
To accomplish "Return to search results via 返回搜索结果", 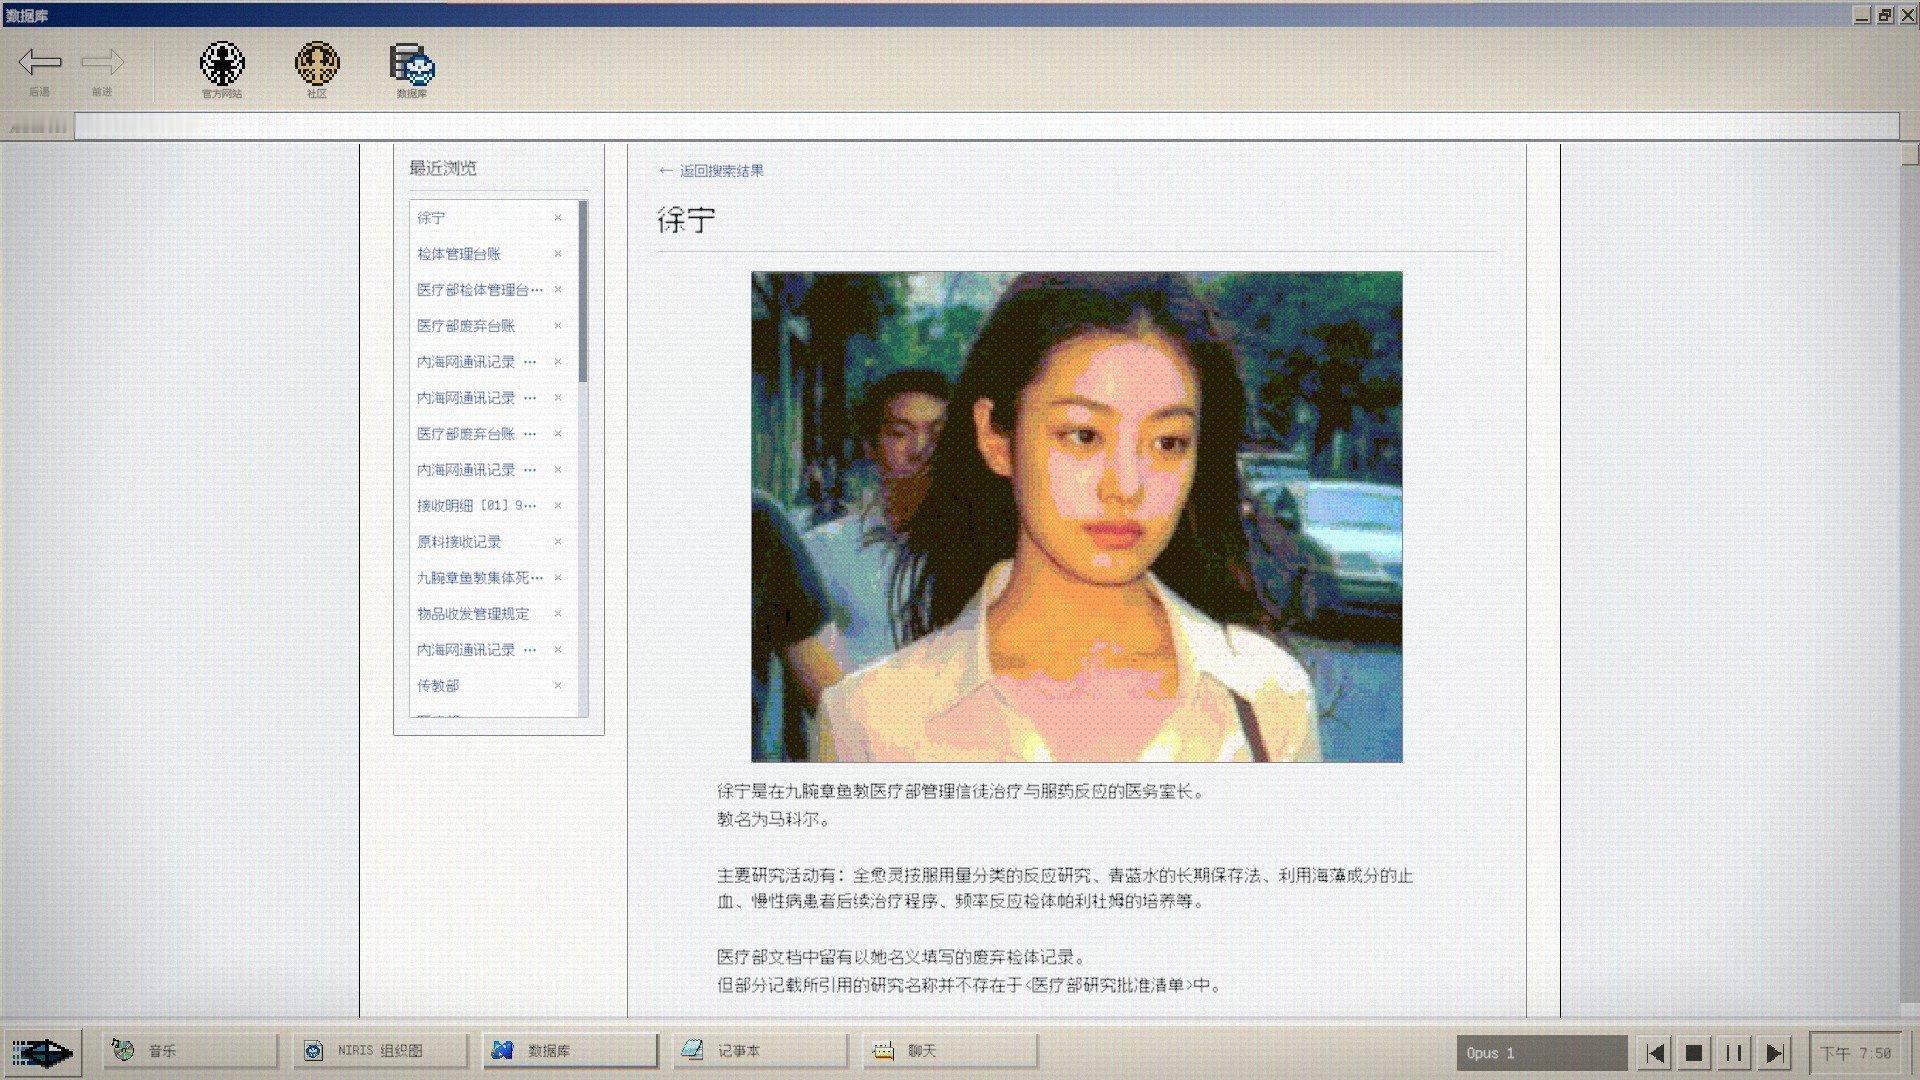I will [711, 171].
